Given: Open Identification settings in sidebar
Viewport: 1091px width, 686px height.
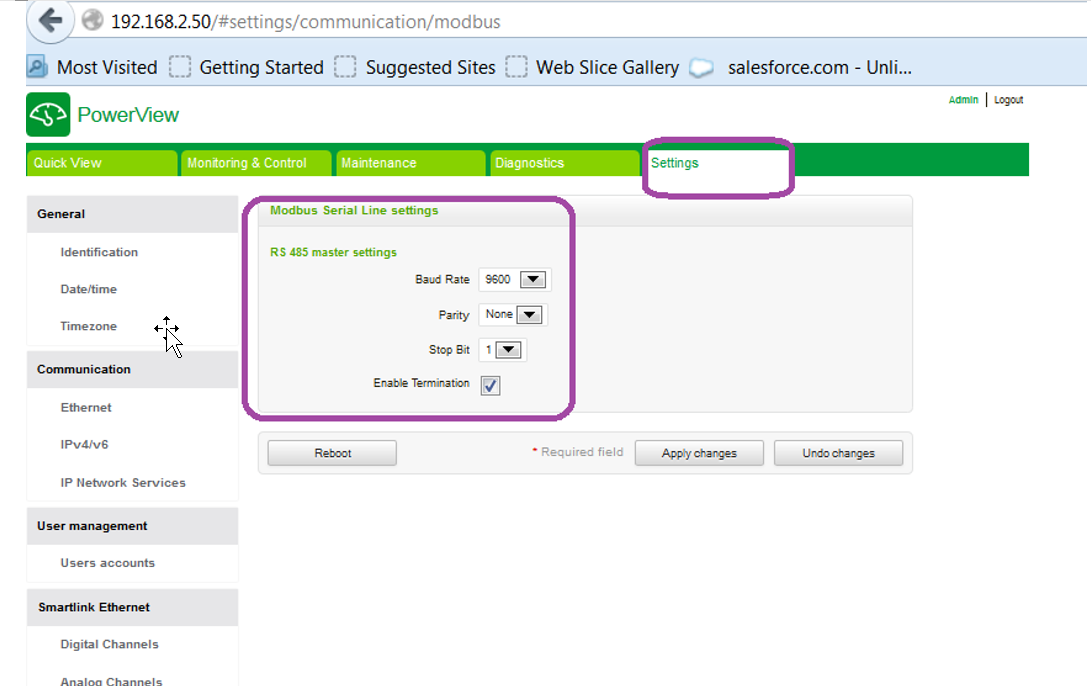Looking at the screenshot, I should 99,252.
